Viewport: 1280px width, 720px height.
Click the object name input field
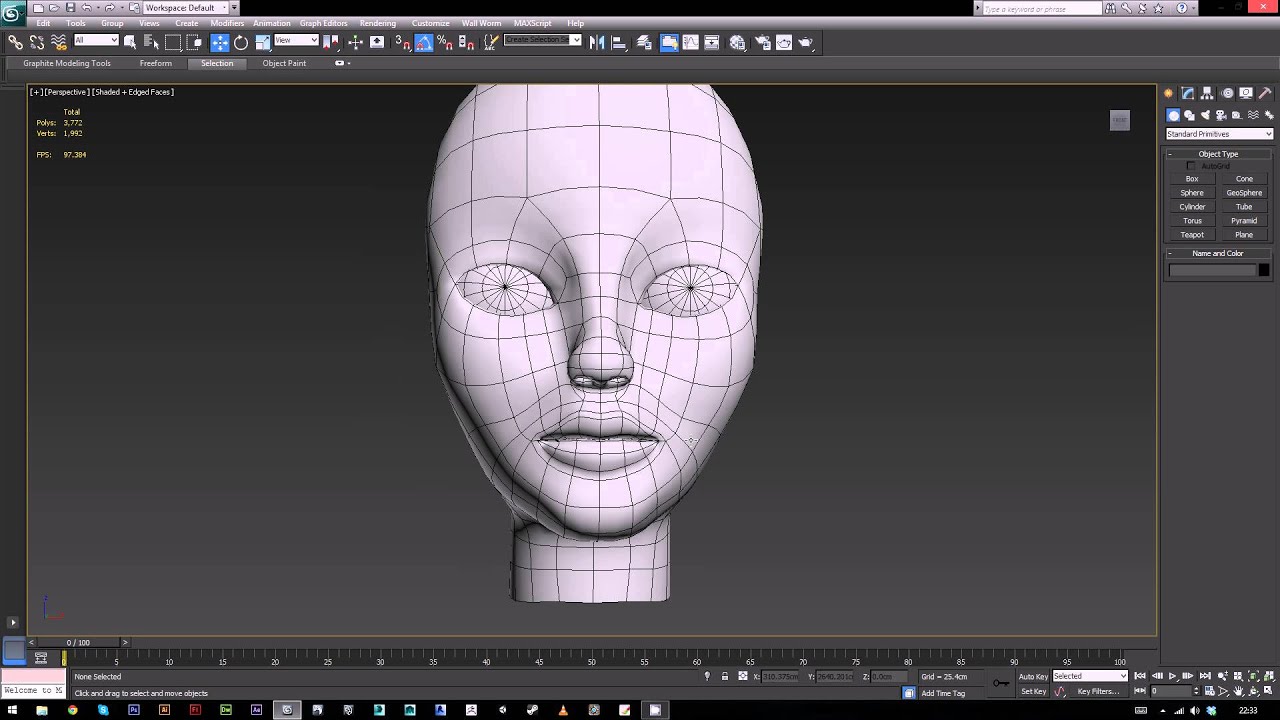(x=1212, y=270)
